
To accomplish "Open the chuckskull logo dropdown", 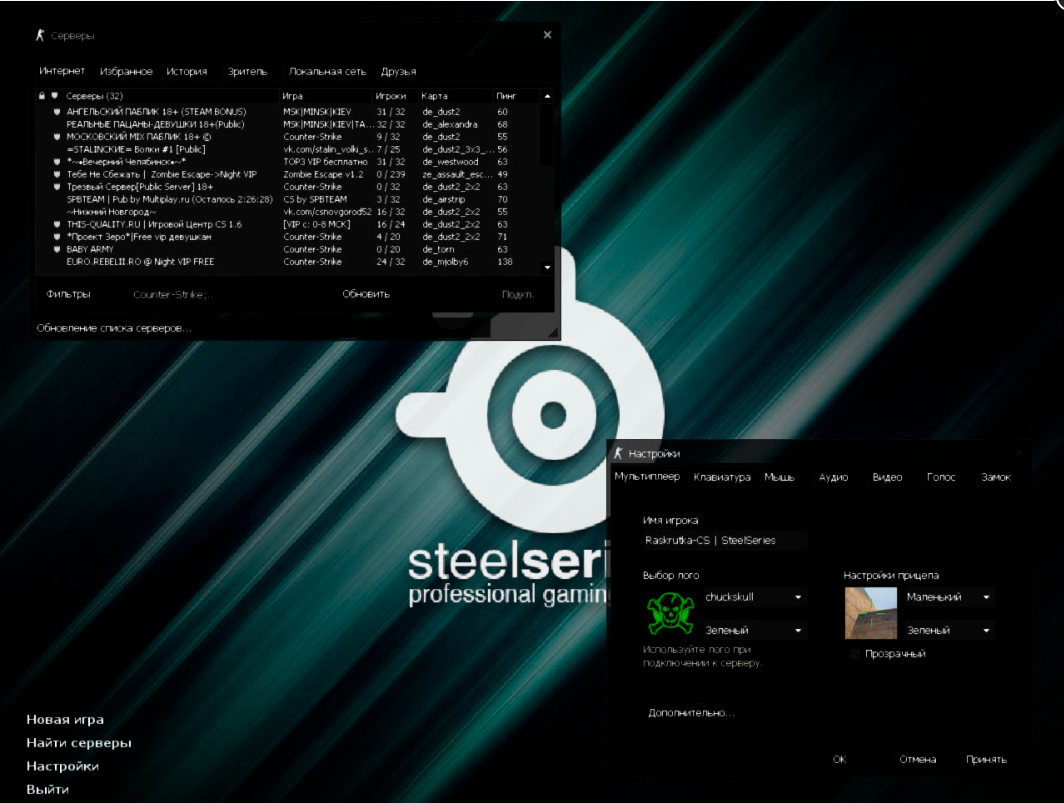I will [x=755, y=597].
